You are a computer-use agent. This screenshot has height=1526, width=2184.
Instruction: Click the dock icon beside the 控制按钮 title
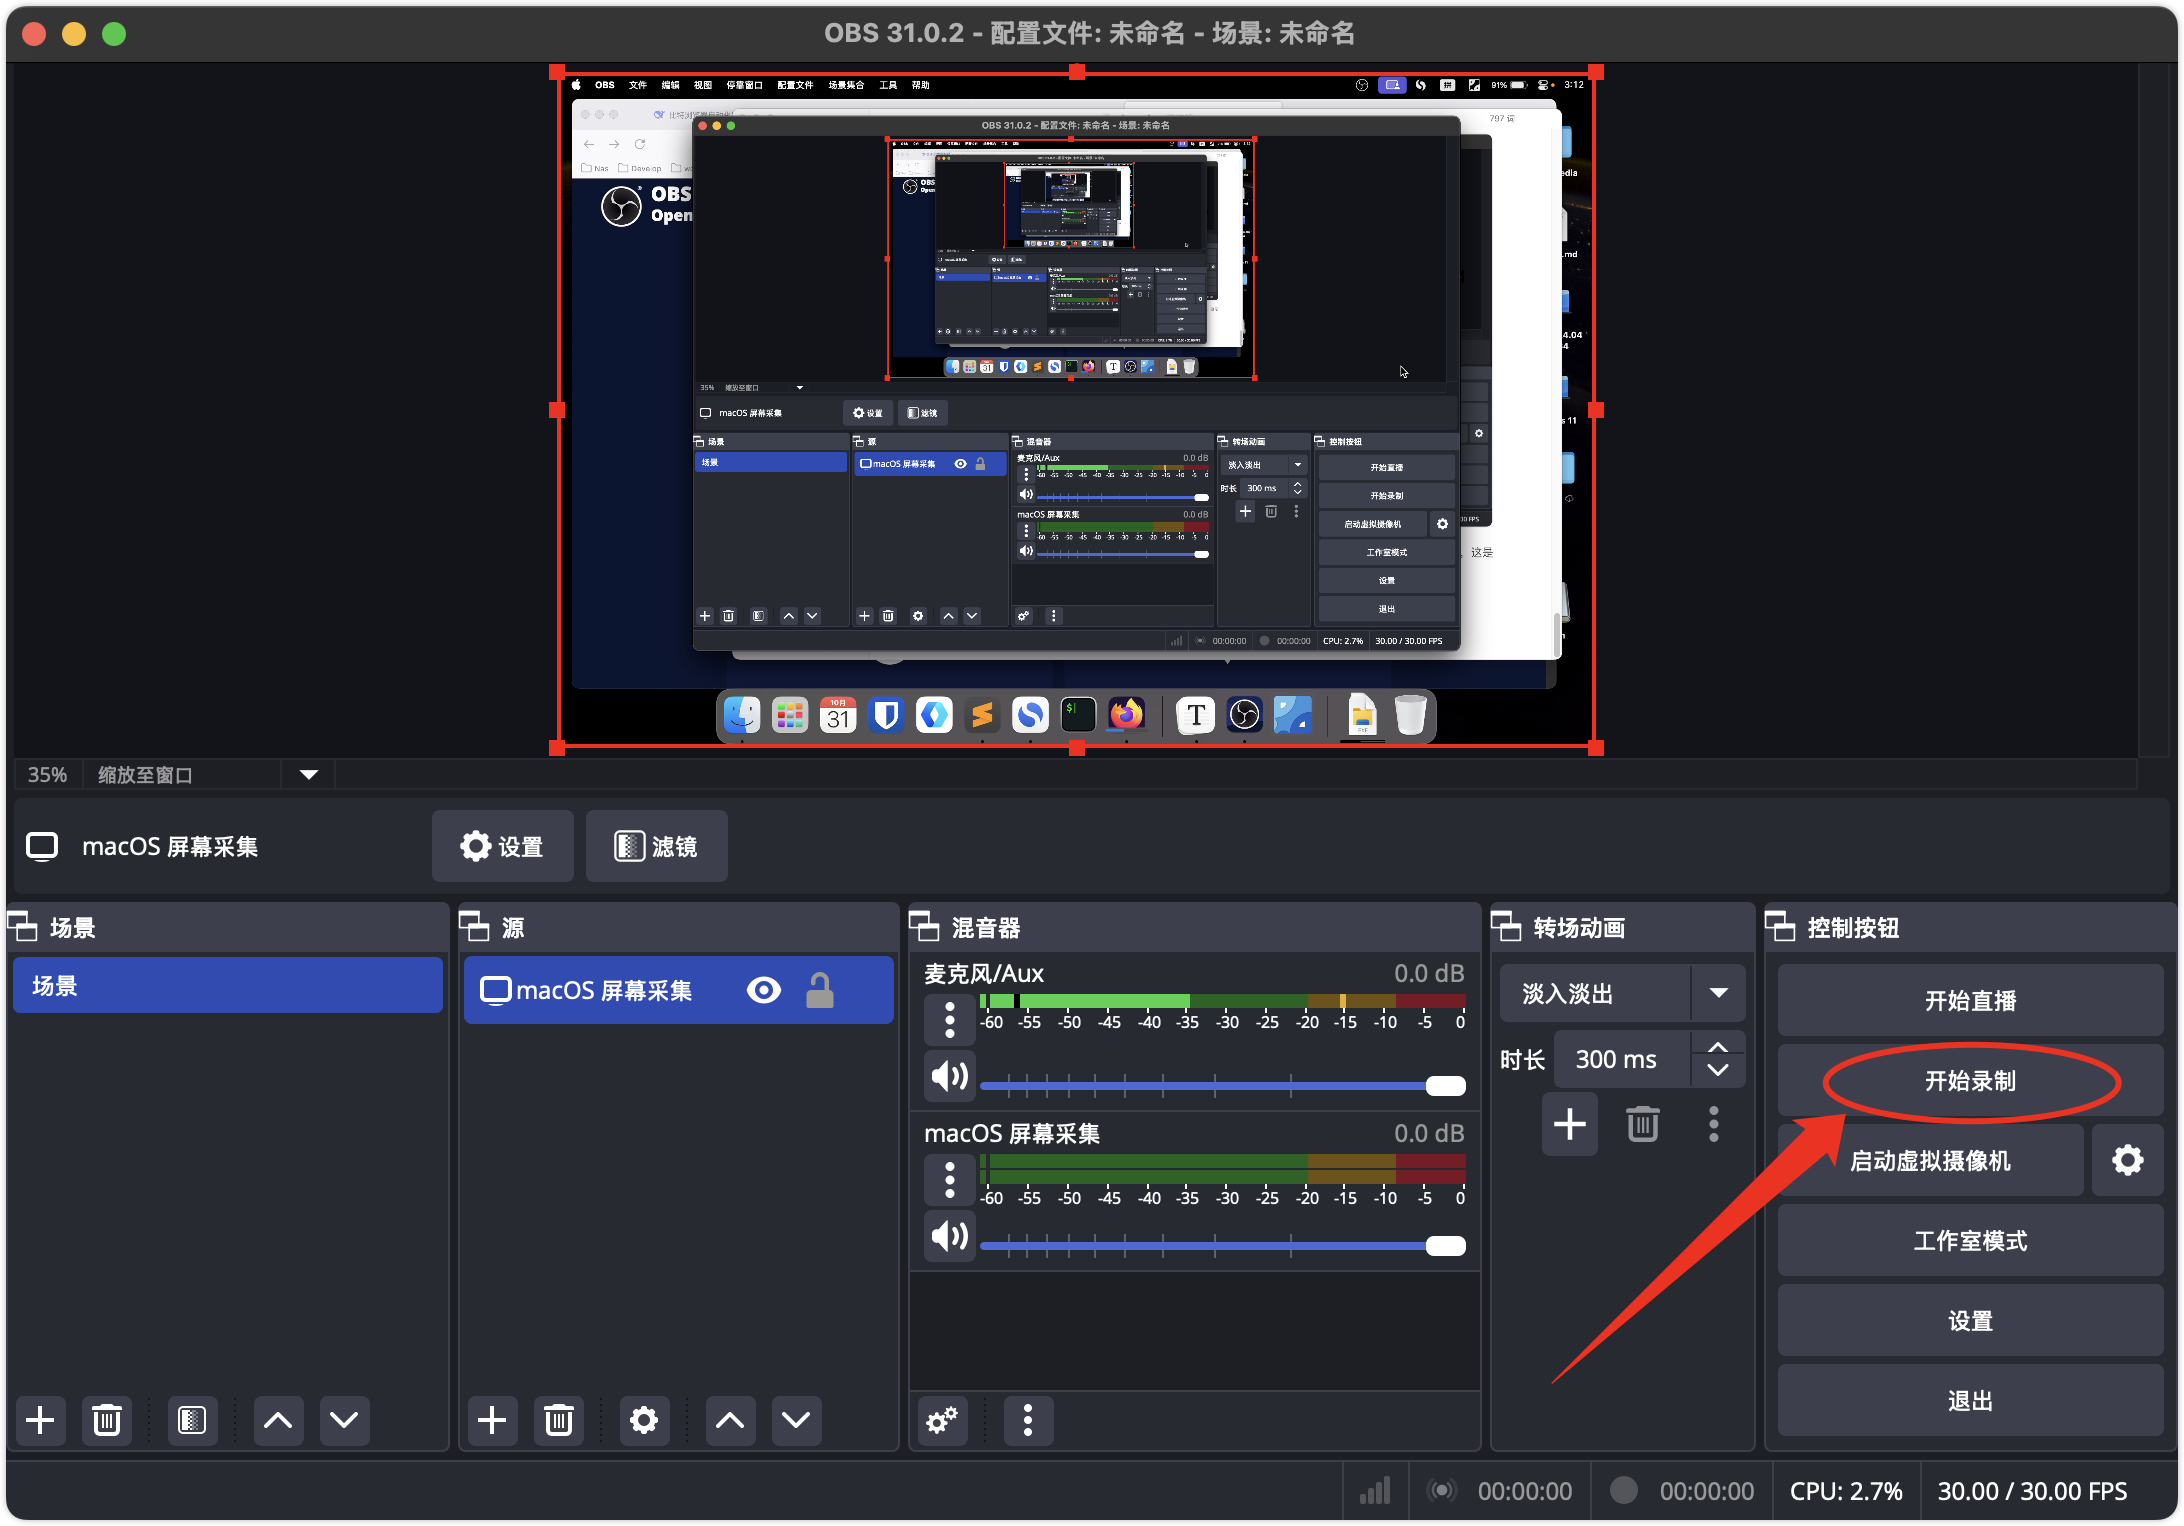1781,927
